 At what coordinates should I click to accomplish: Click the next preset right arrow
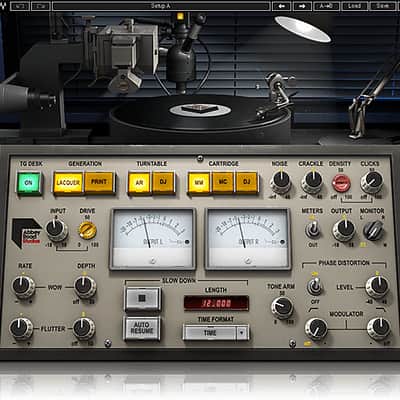(303, 6)
